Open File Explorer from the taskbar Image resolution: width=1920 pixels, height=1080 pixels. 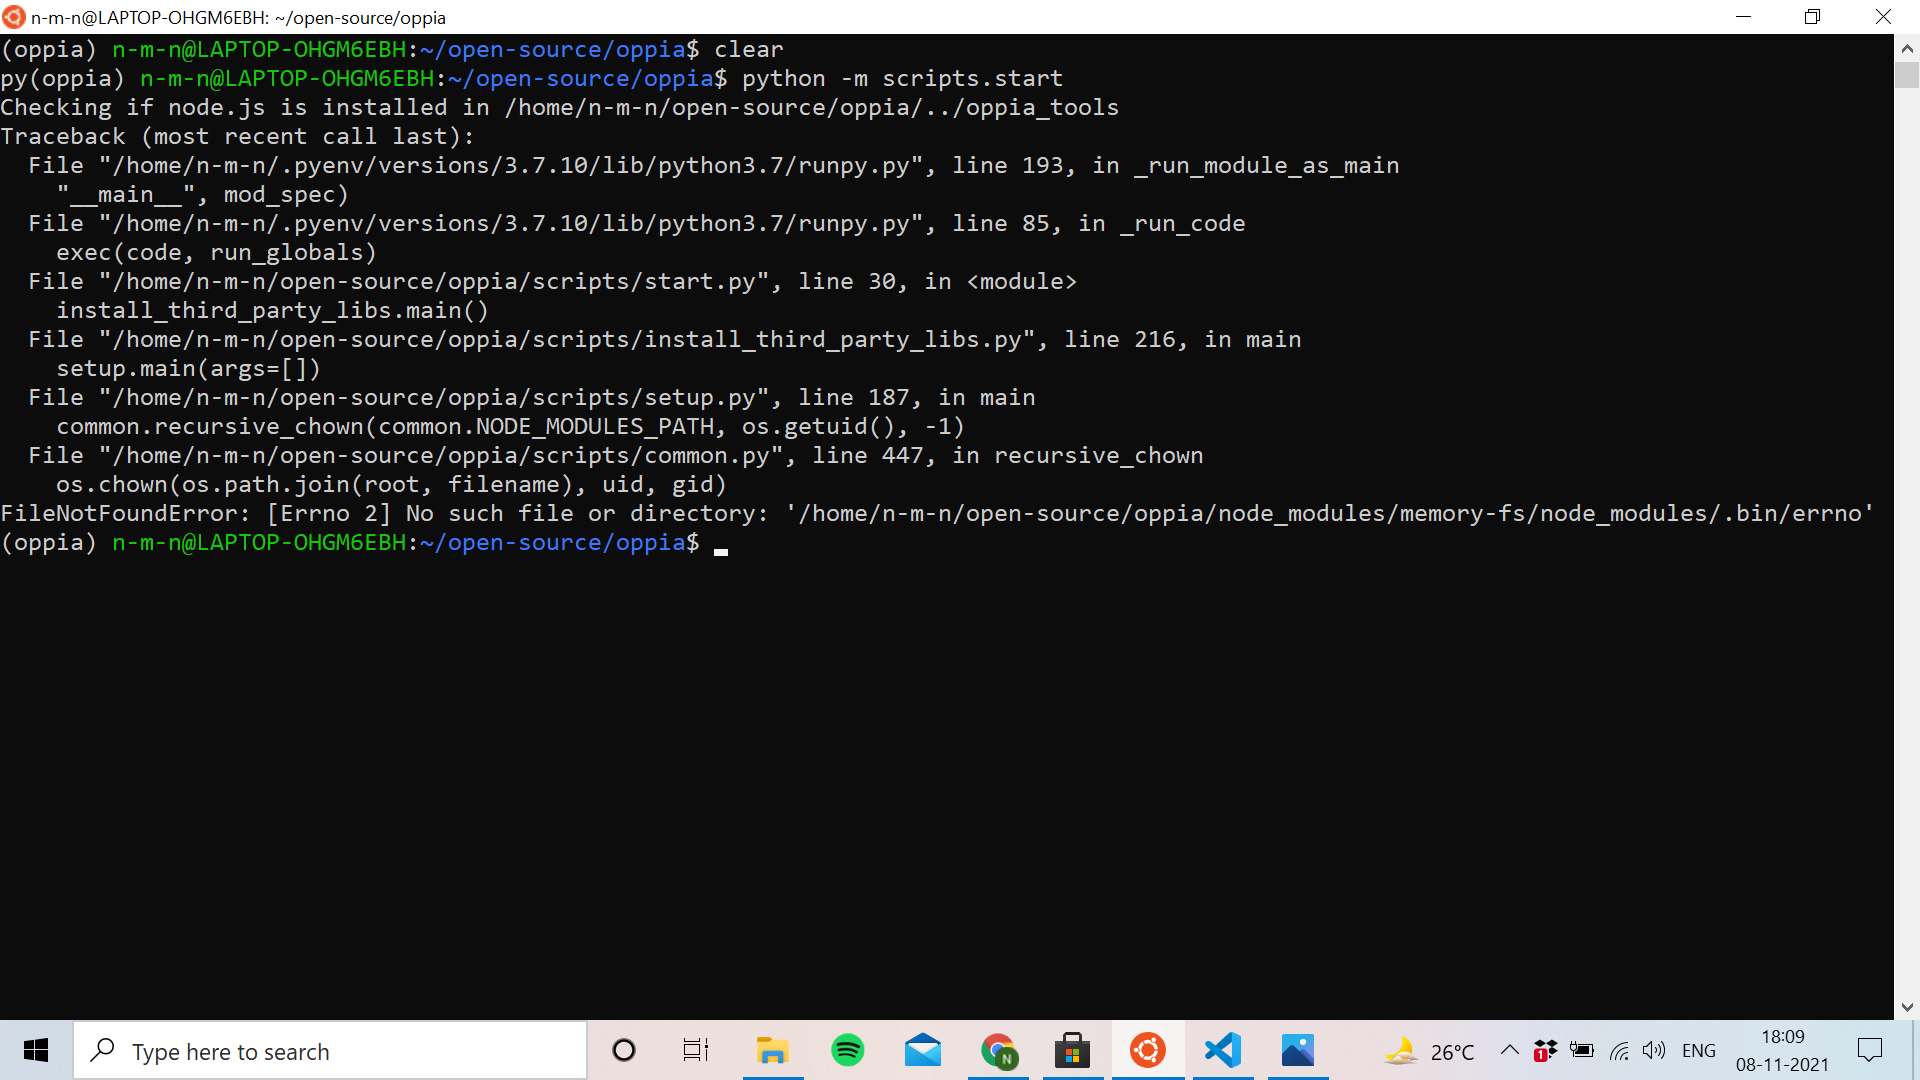point(772,1050)
